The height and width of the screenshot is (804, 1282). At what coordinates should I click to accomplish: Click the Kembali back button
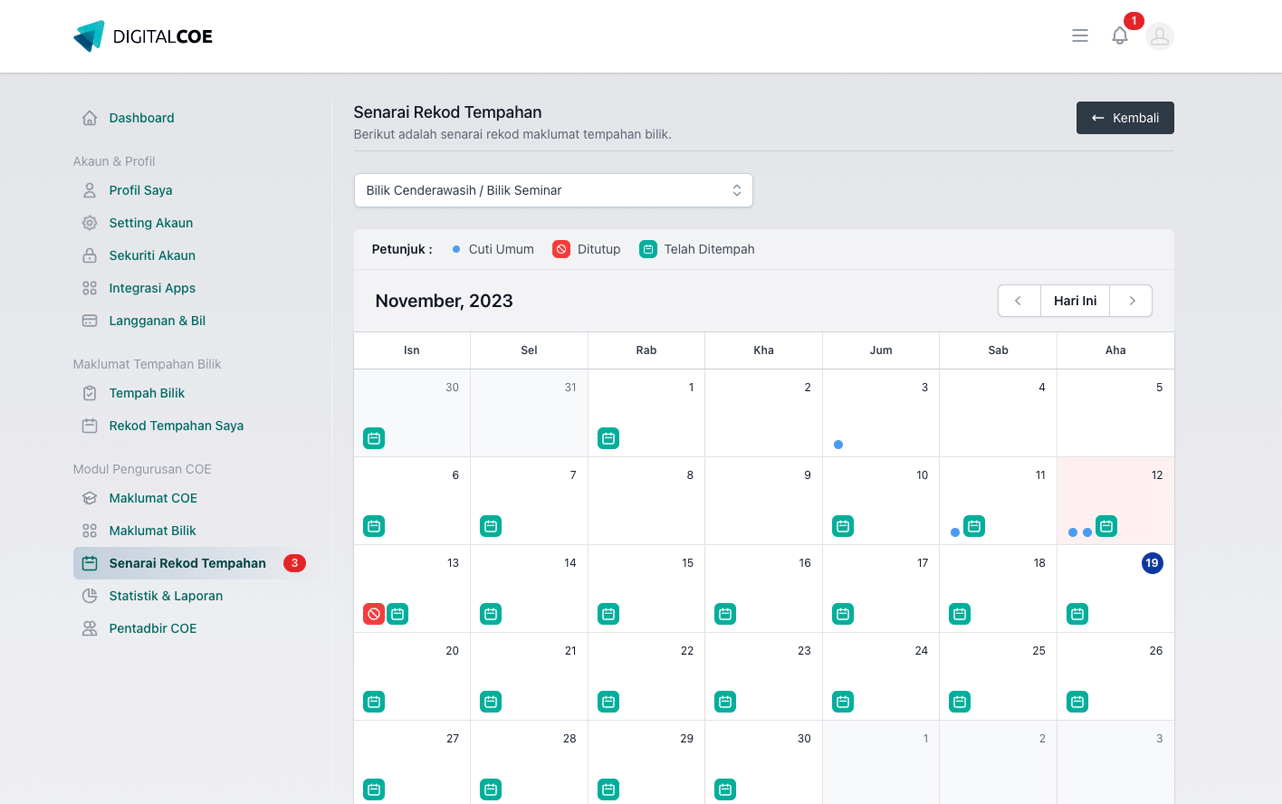tap(1125, 118)
